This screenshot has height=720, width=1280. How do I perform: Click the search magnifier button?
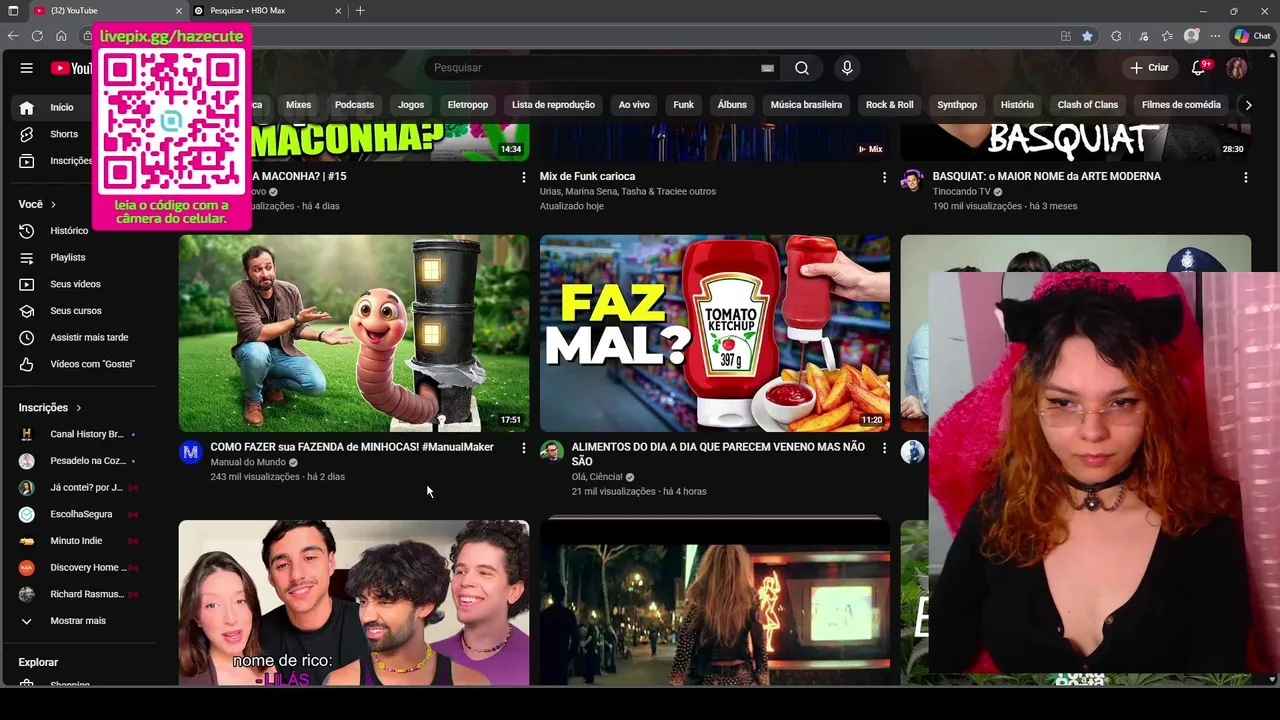coord(802,68)
